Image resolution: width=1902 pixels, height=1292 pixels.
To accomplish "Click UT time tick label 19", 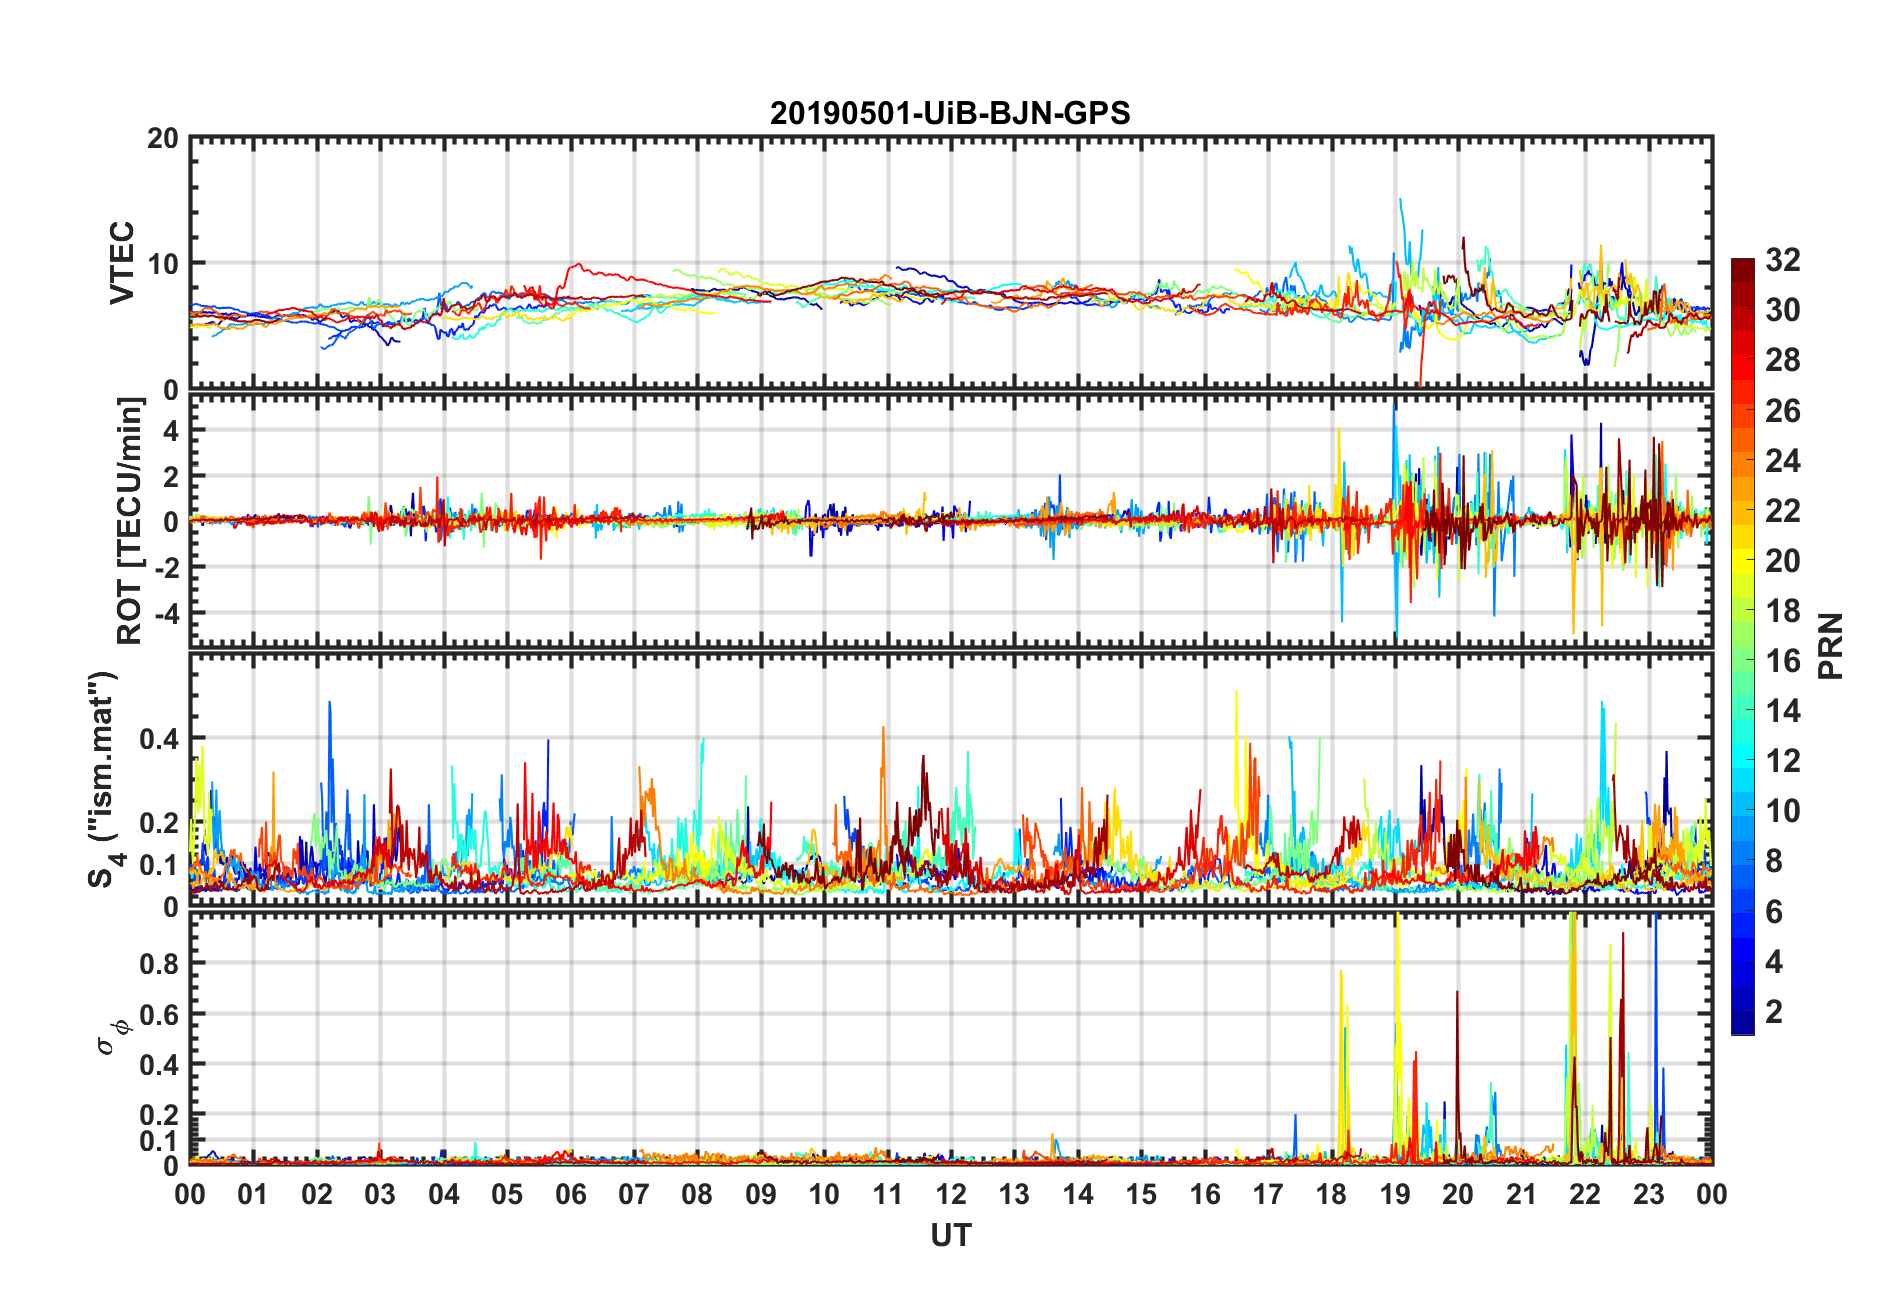I will pos(1395,1195).
